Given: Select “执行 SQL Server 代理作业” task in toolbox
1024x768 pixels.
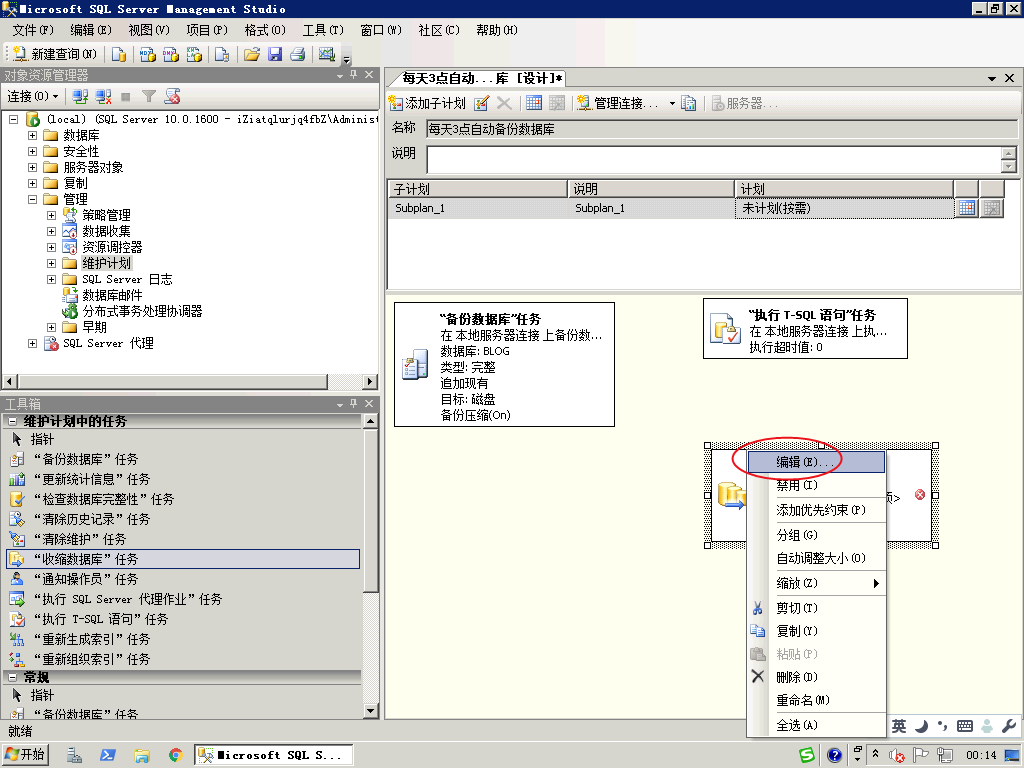Looking at the screenshot, I should click(184, 599).
